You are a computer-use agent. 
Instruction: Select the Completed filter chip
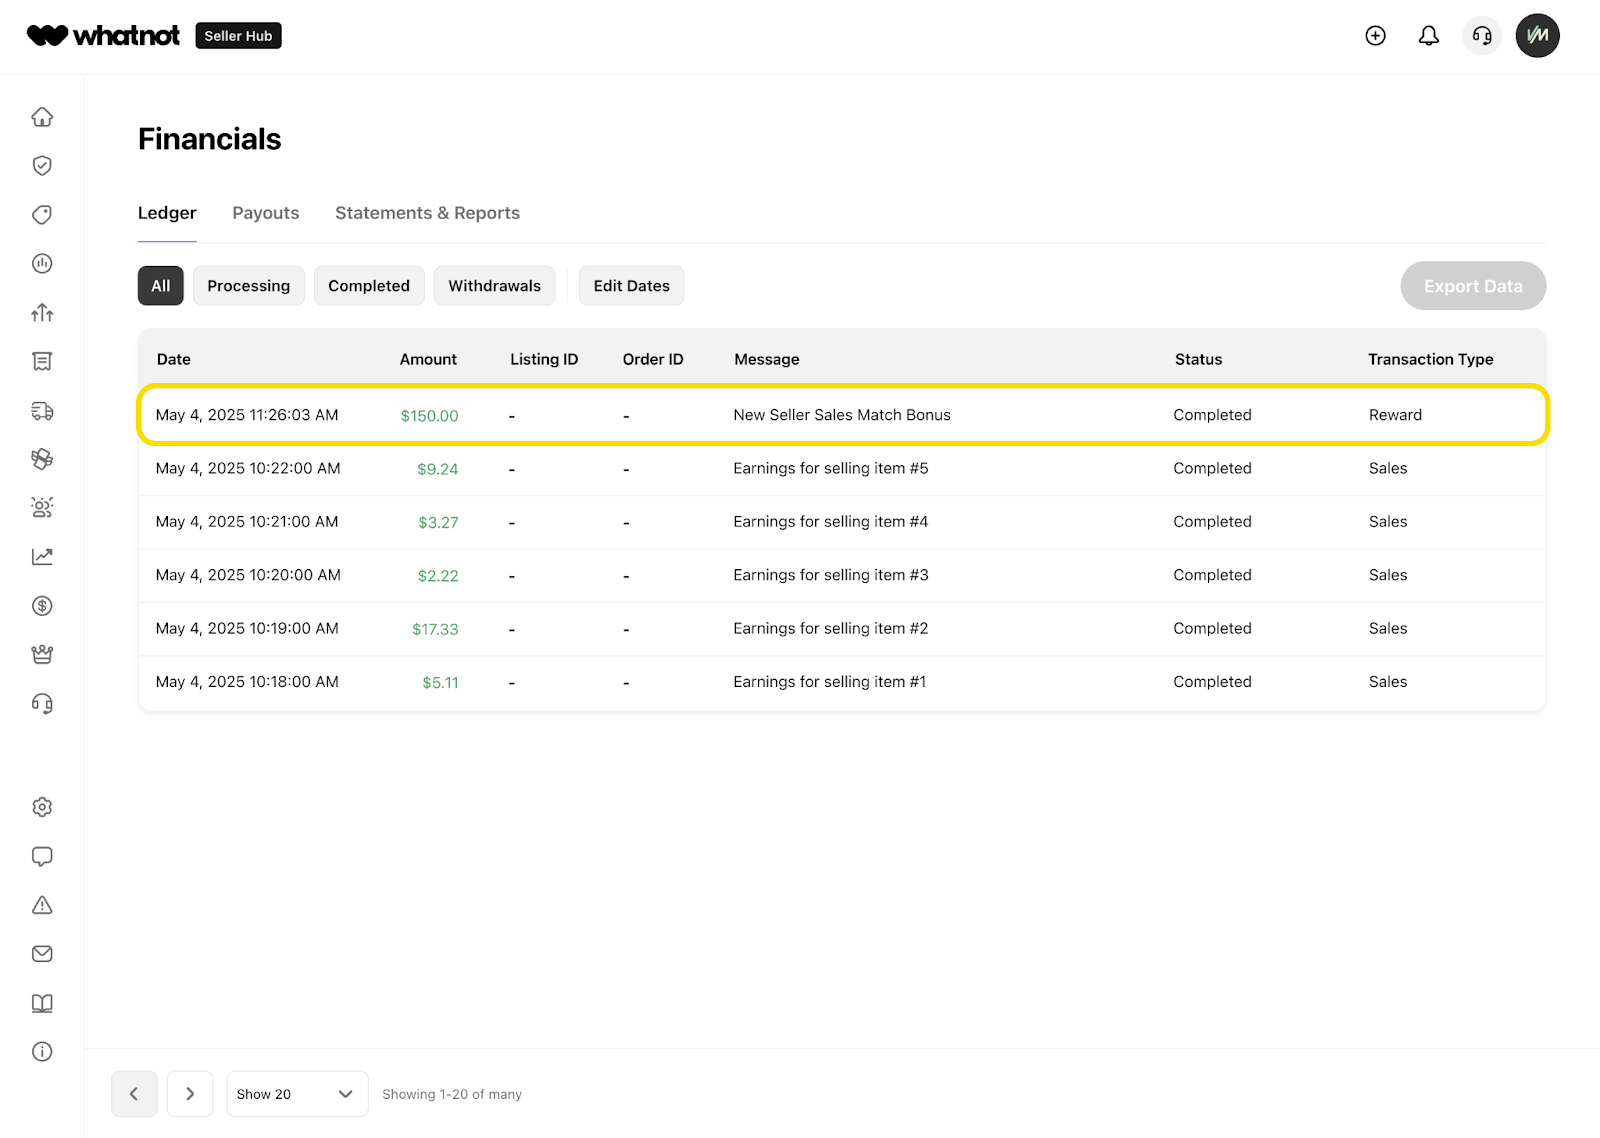369,286
